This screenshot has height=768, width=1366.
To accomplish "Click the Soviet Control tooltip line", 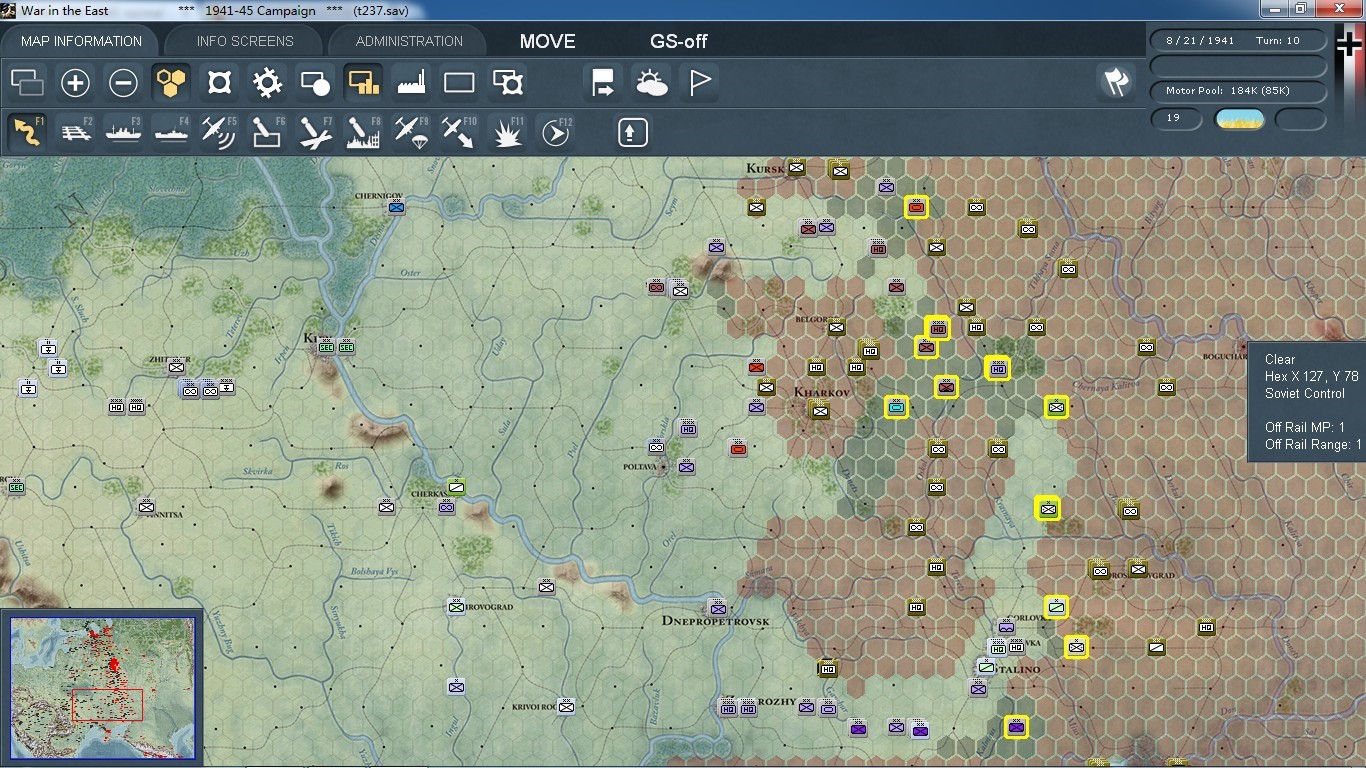I will [1304, 394].
